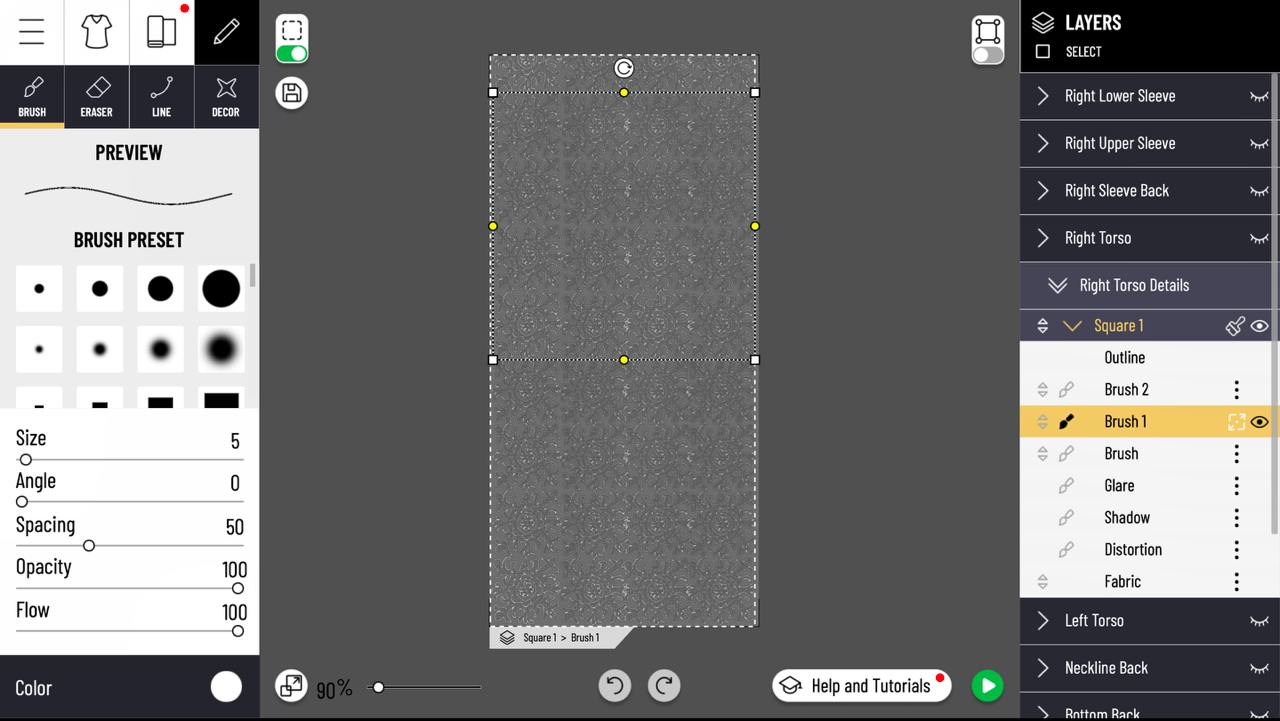The image size is (1280, 721).
Task: Redo the last action
Action: tap(664, 685)
